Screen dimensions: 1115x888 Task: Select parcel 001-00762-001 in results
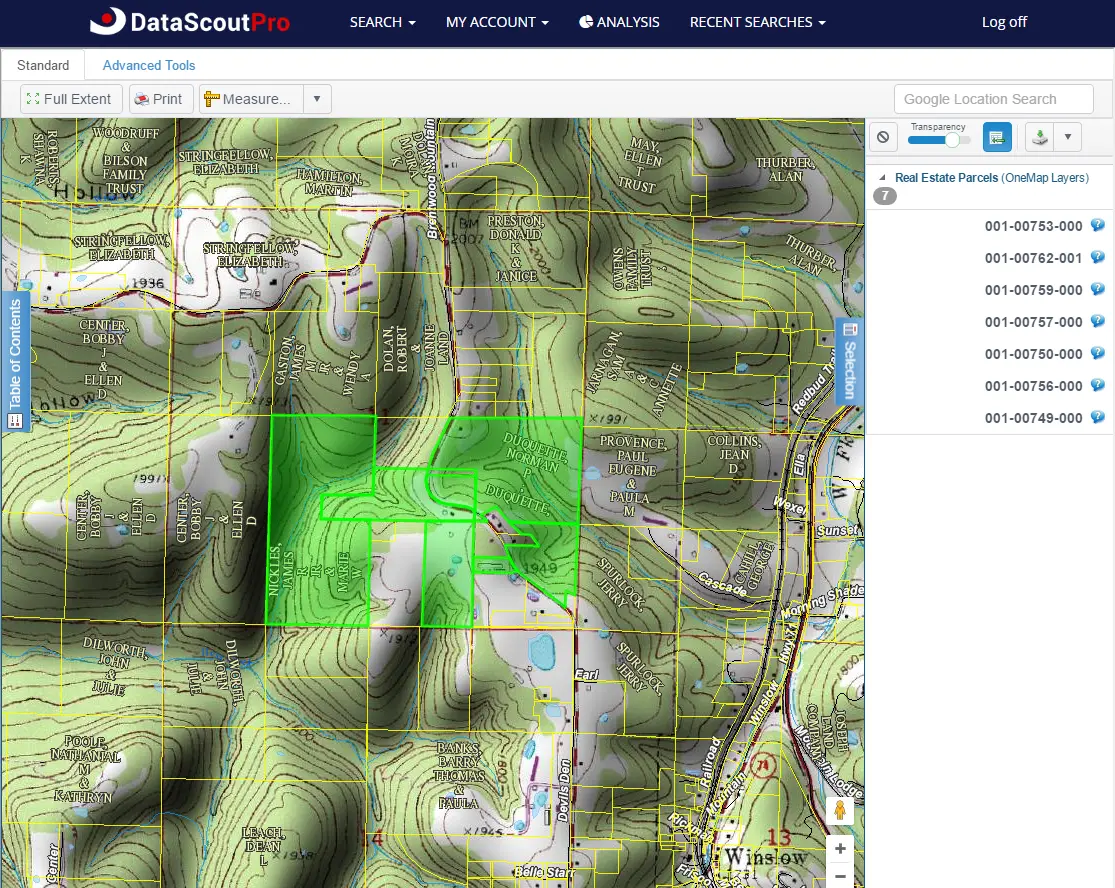pos(1033,258)
